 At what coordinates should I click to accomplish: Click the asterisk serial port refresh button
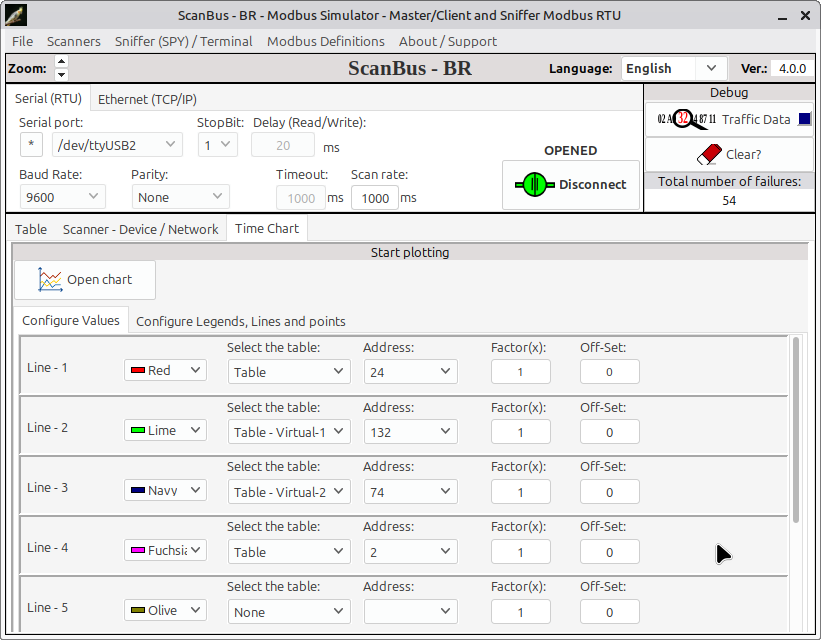[31, 145]
